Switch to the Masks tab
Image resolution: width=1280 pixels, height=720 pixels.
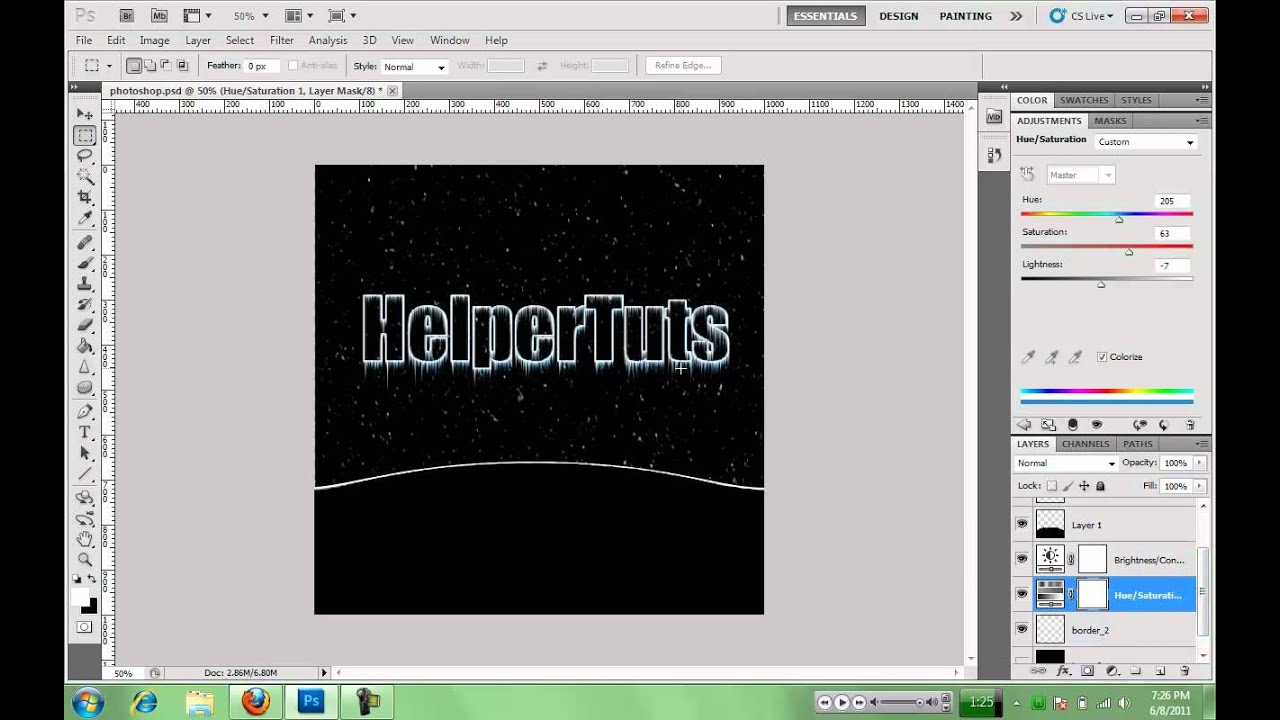(1110, 121)
